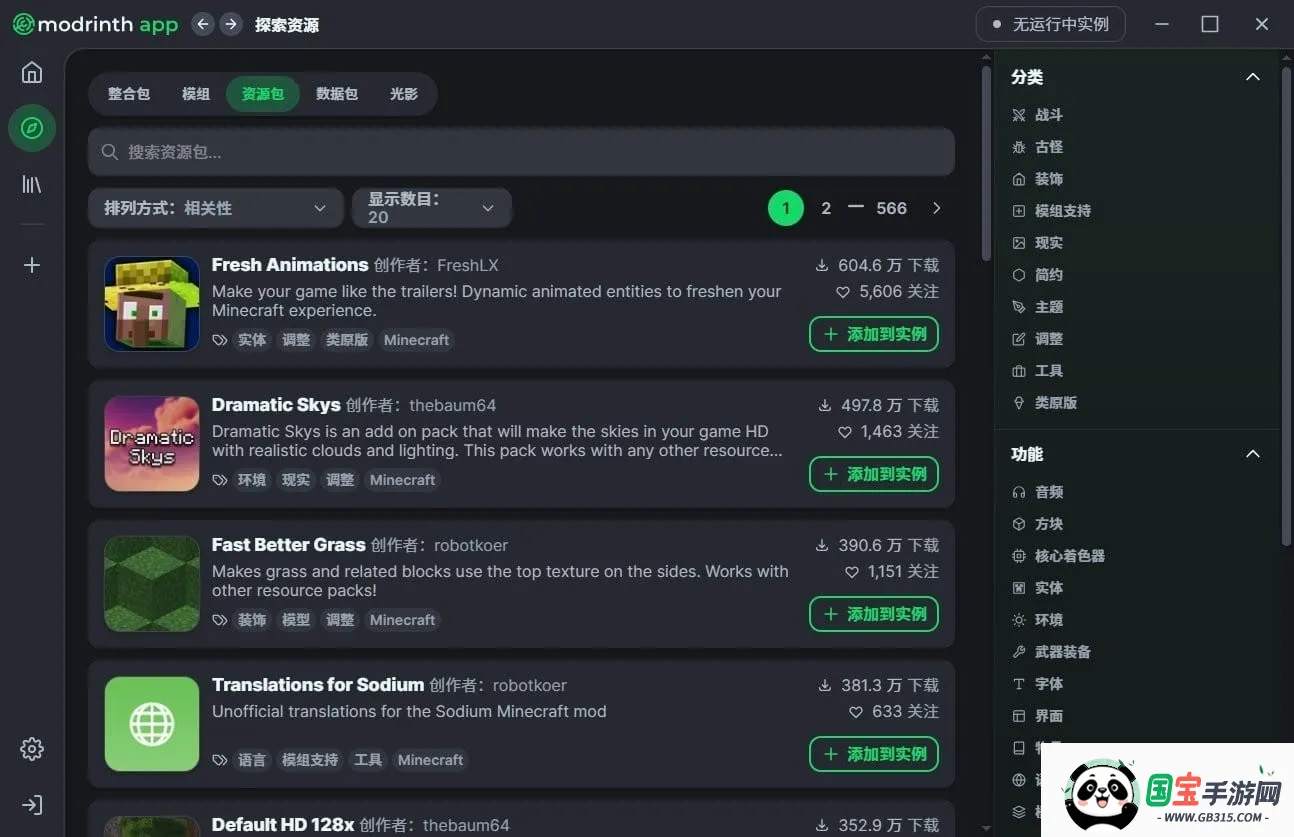1294x837 pixels.
Task: Click the 搜索资源包 search field
Action: pyautogui.click(x=521, y=152)
